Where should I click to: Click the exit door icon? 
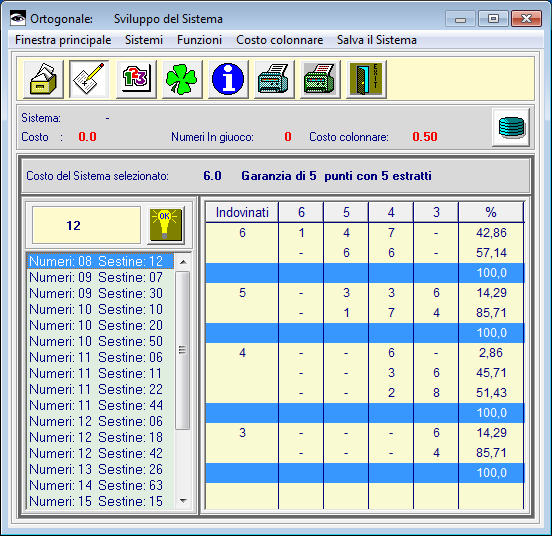366,79
